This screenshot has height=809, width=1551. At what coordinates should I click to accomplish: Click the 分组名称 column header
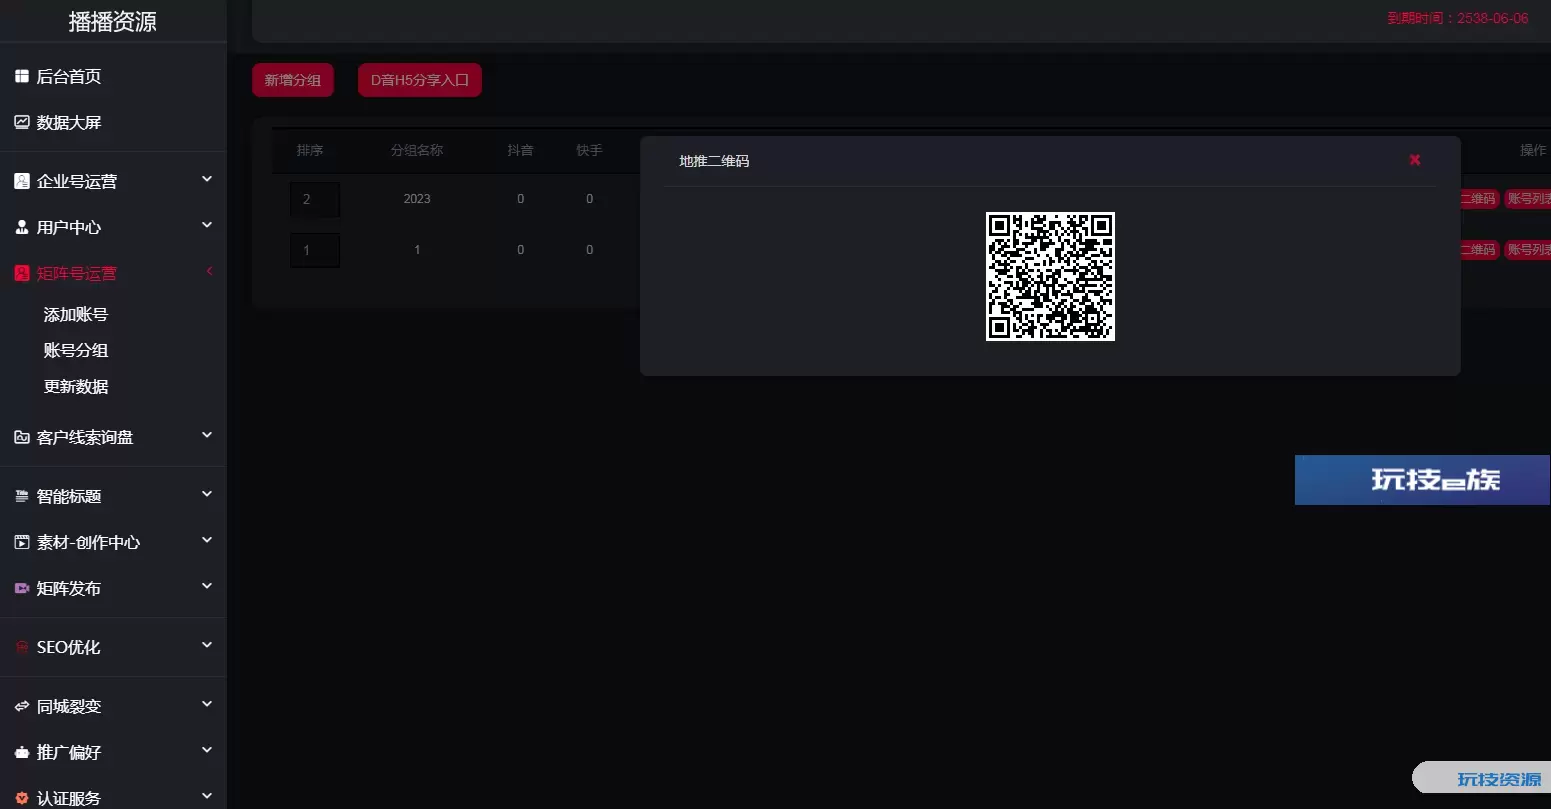coord(417,150)
